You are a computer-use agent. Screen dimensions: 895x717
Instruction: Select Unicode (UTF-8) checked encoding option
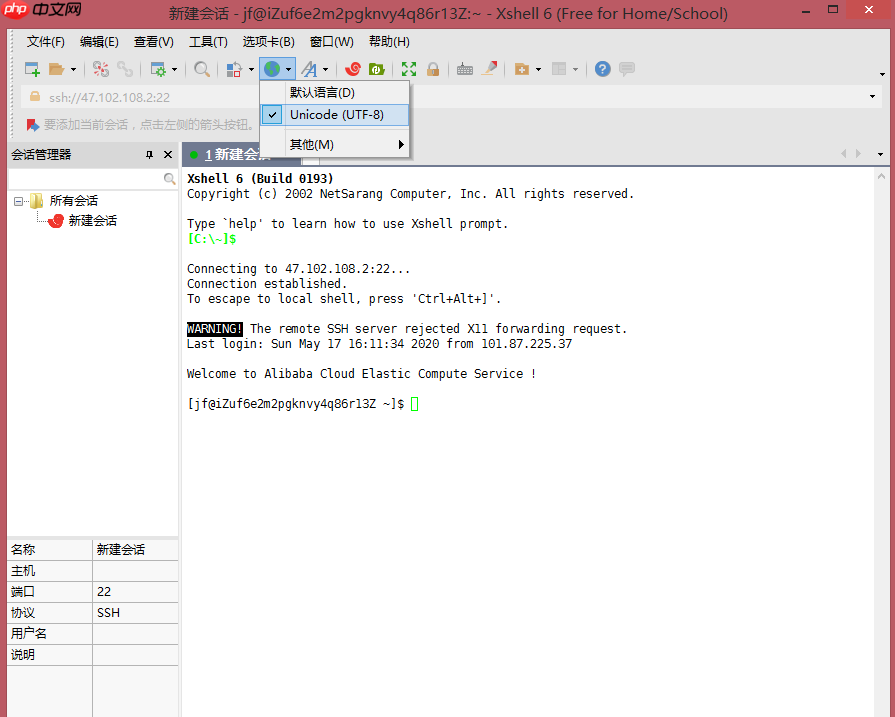(x=334, y=115)
